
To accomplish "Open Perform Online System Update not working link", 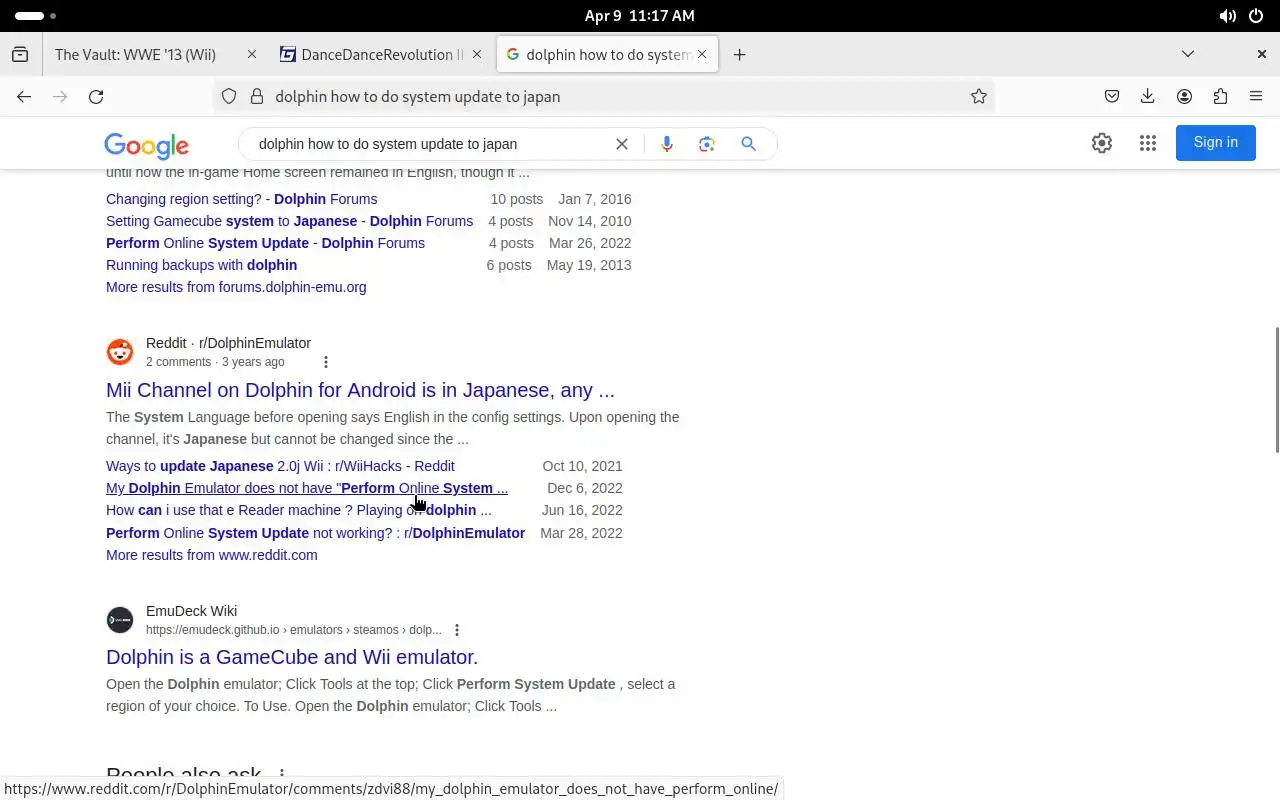I will [316, 533].
